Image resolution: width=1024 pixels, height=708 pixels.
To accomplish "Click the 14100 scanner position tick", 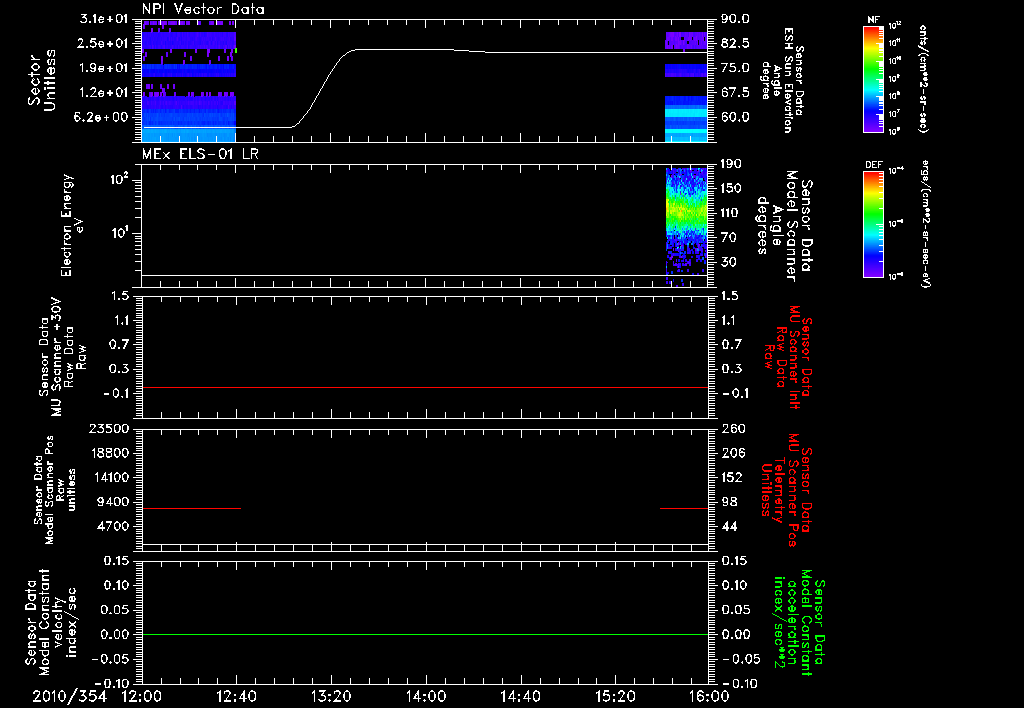I will [x=109, y=477].
